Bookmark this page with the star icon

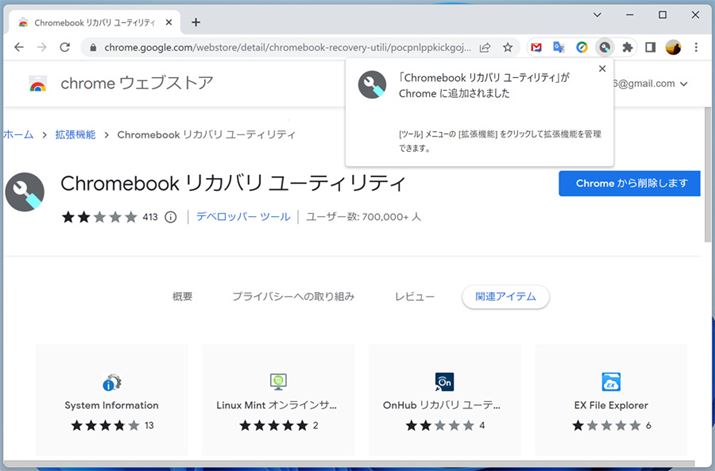508,47
